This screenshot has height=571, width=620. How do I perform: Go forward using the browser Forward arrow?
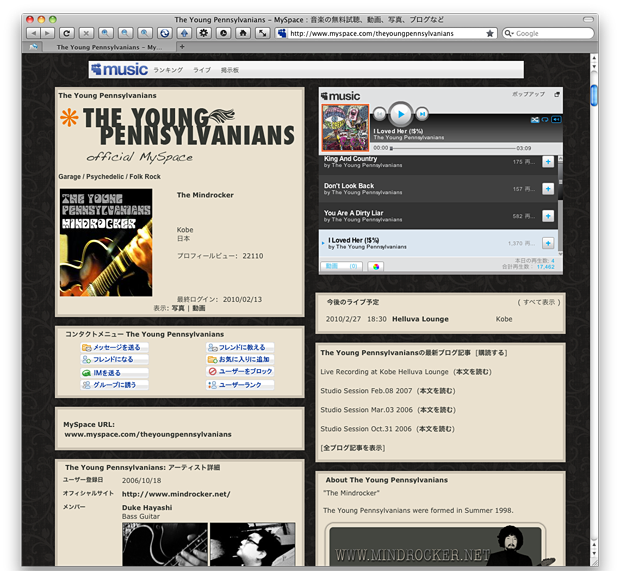pyautogui.click(x=47, y=33)
